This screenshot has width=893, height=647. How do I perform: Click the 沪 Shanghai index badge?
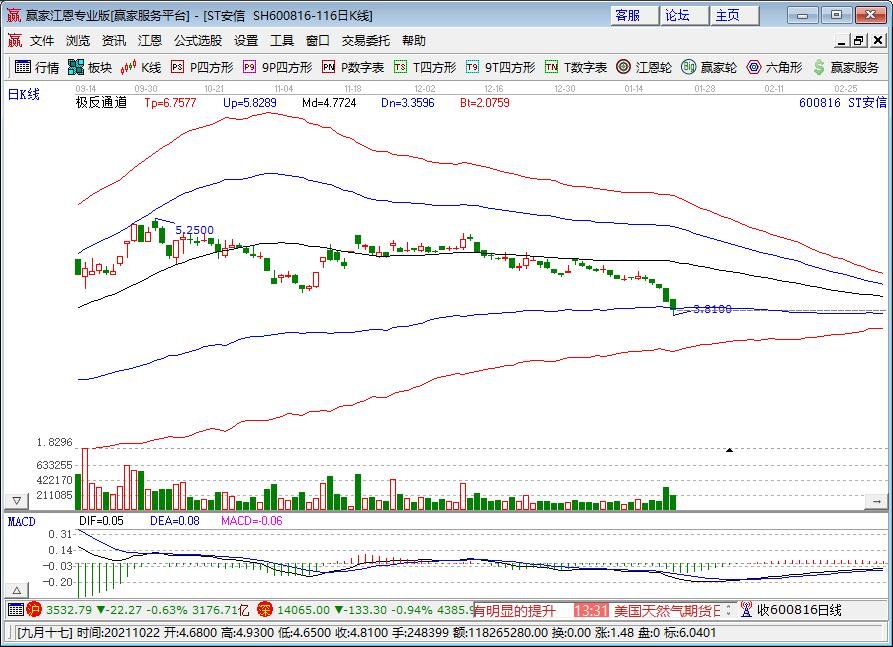pyautogui.click(x=34, y=610)
